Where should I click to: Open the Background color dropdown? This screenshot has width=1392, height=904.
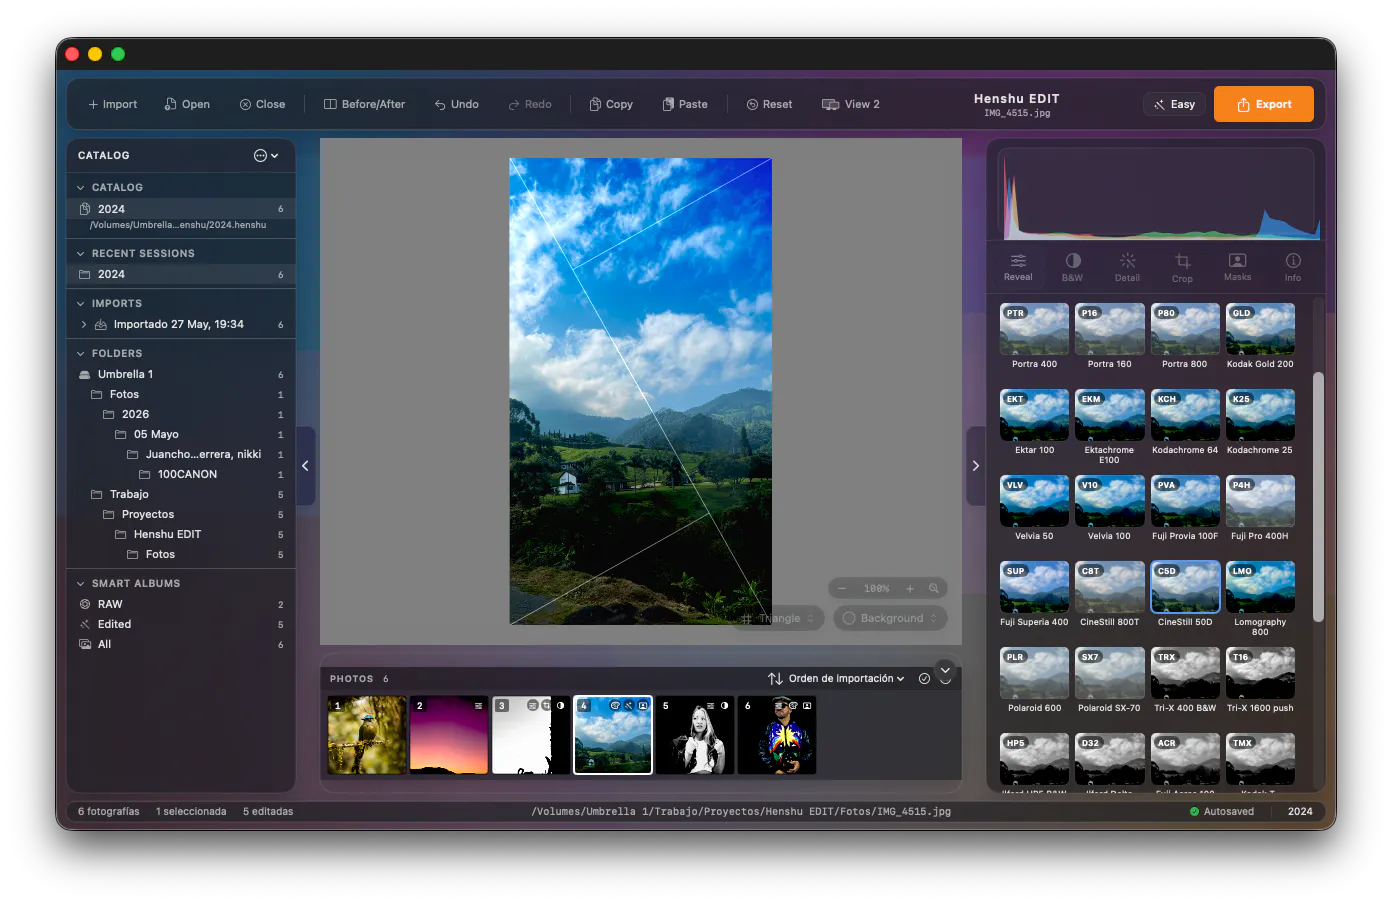tap(890, 619)
